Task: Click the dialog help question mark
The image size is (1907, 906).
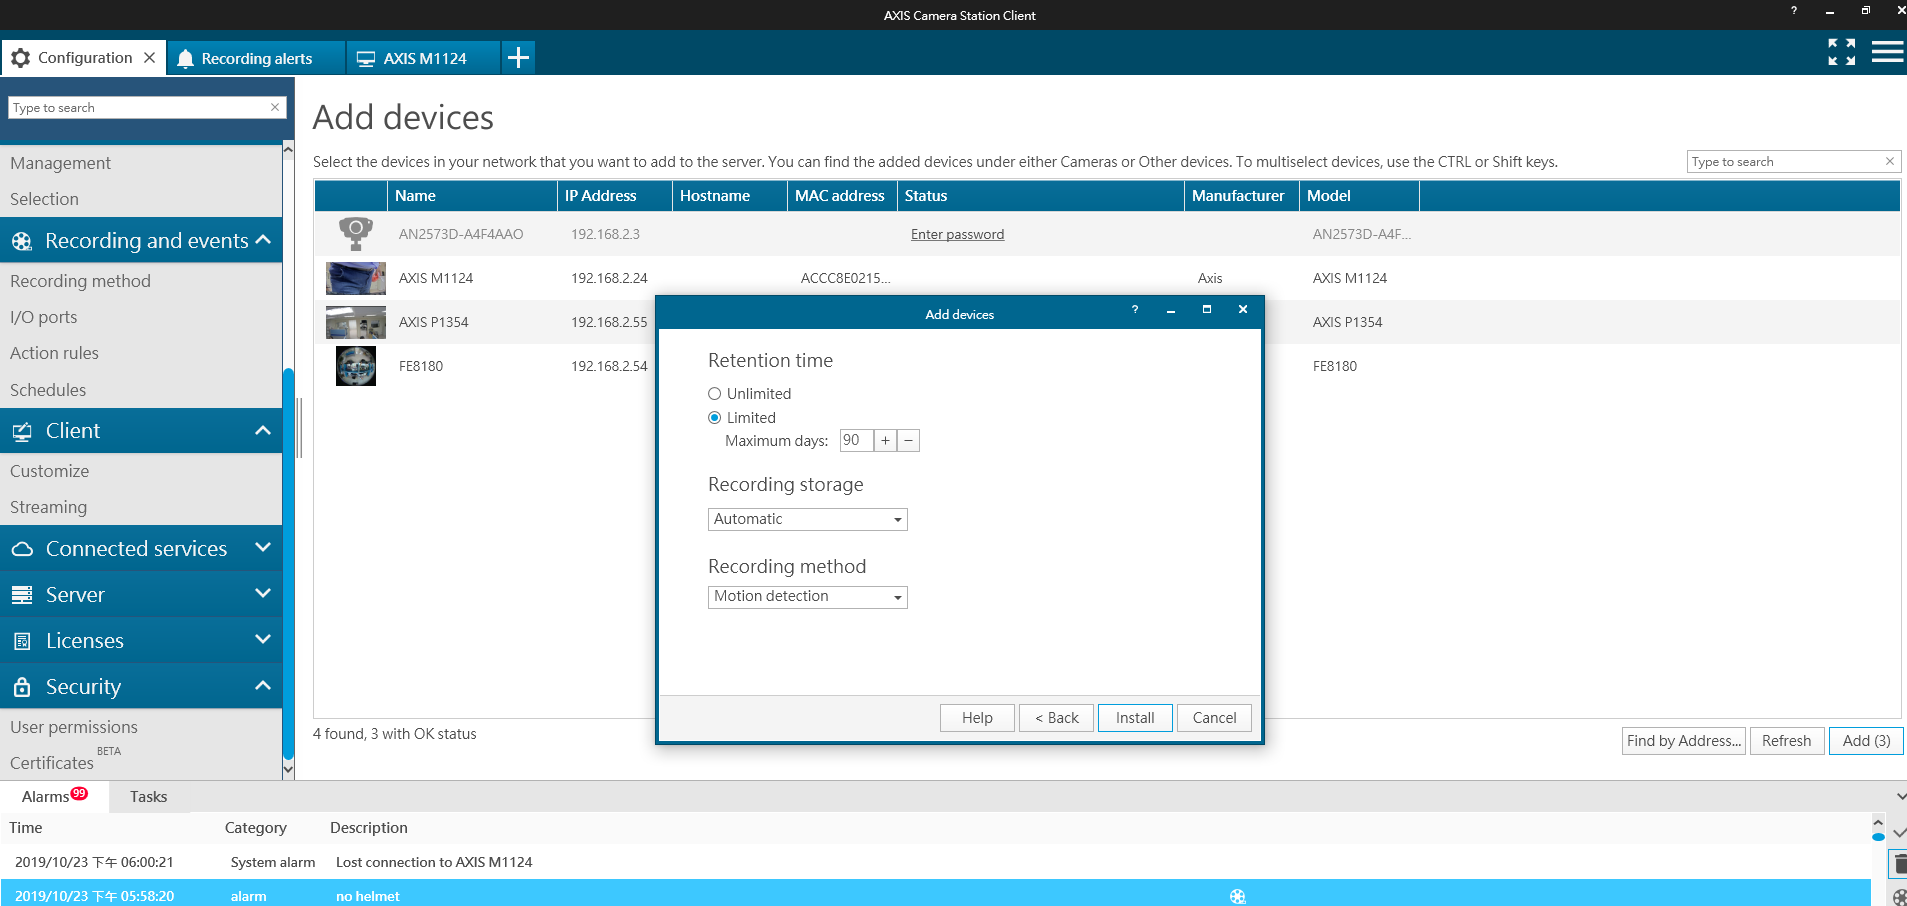Action: [x=1135, y=310]
